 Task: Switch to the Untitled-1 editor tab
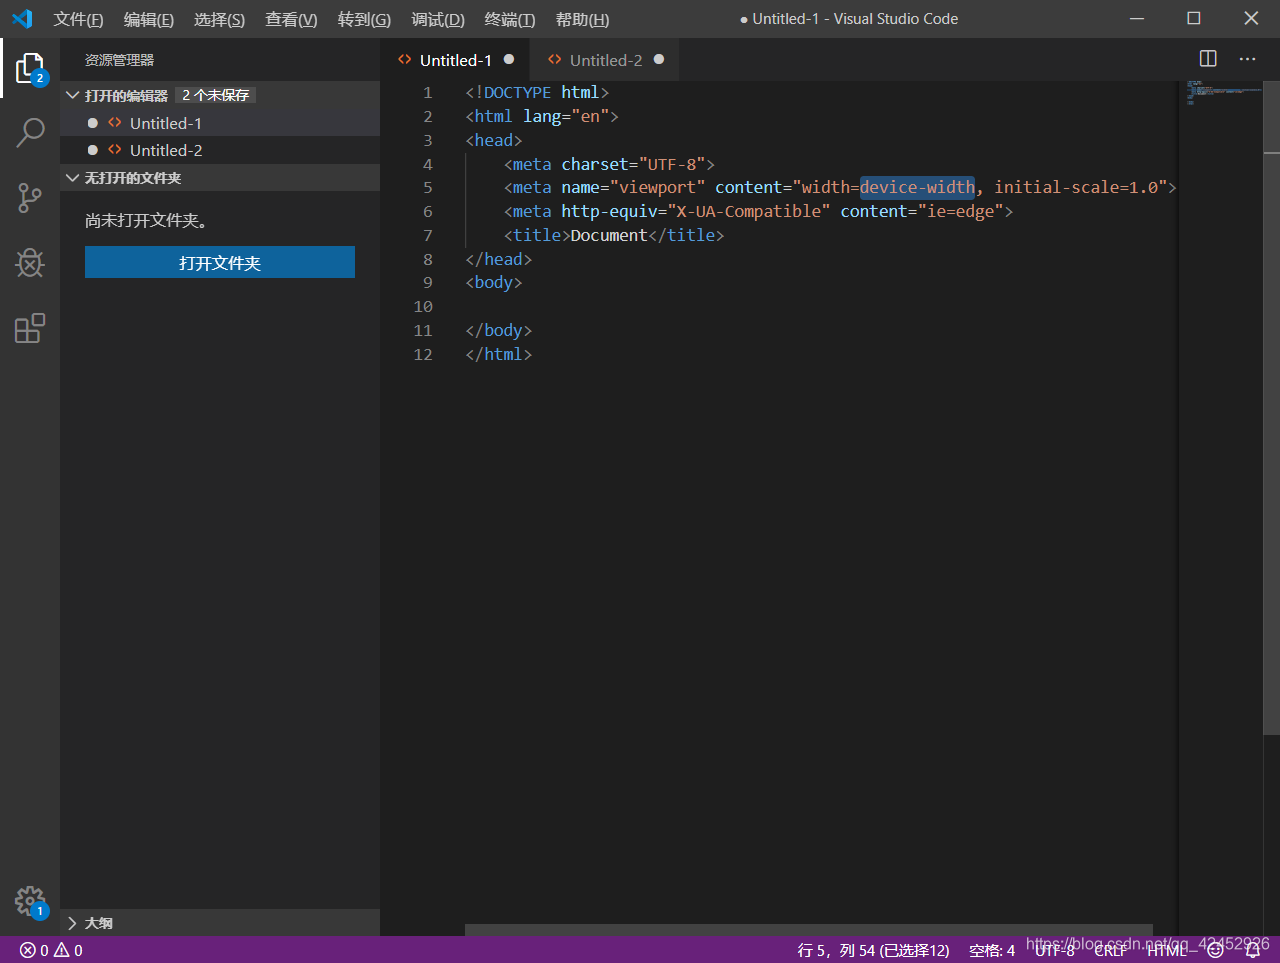[x=455, y=60]
